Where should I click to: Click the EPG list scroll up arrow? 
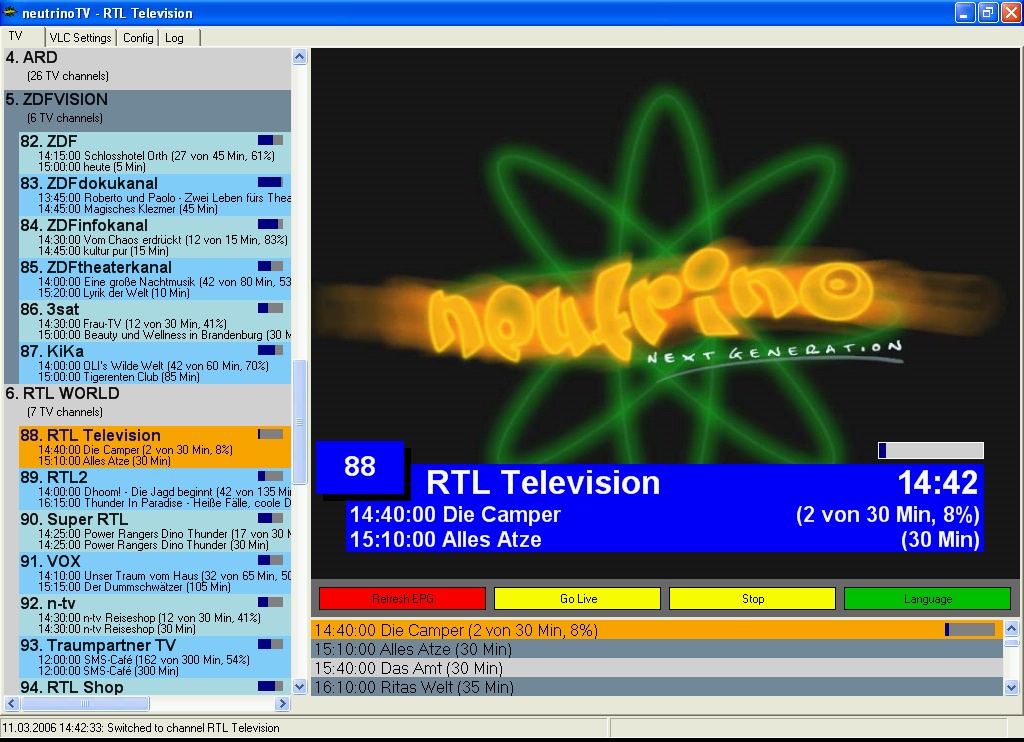1012,628
